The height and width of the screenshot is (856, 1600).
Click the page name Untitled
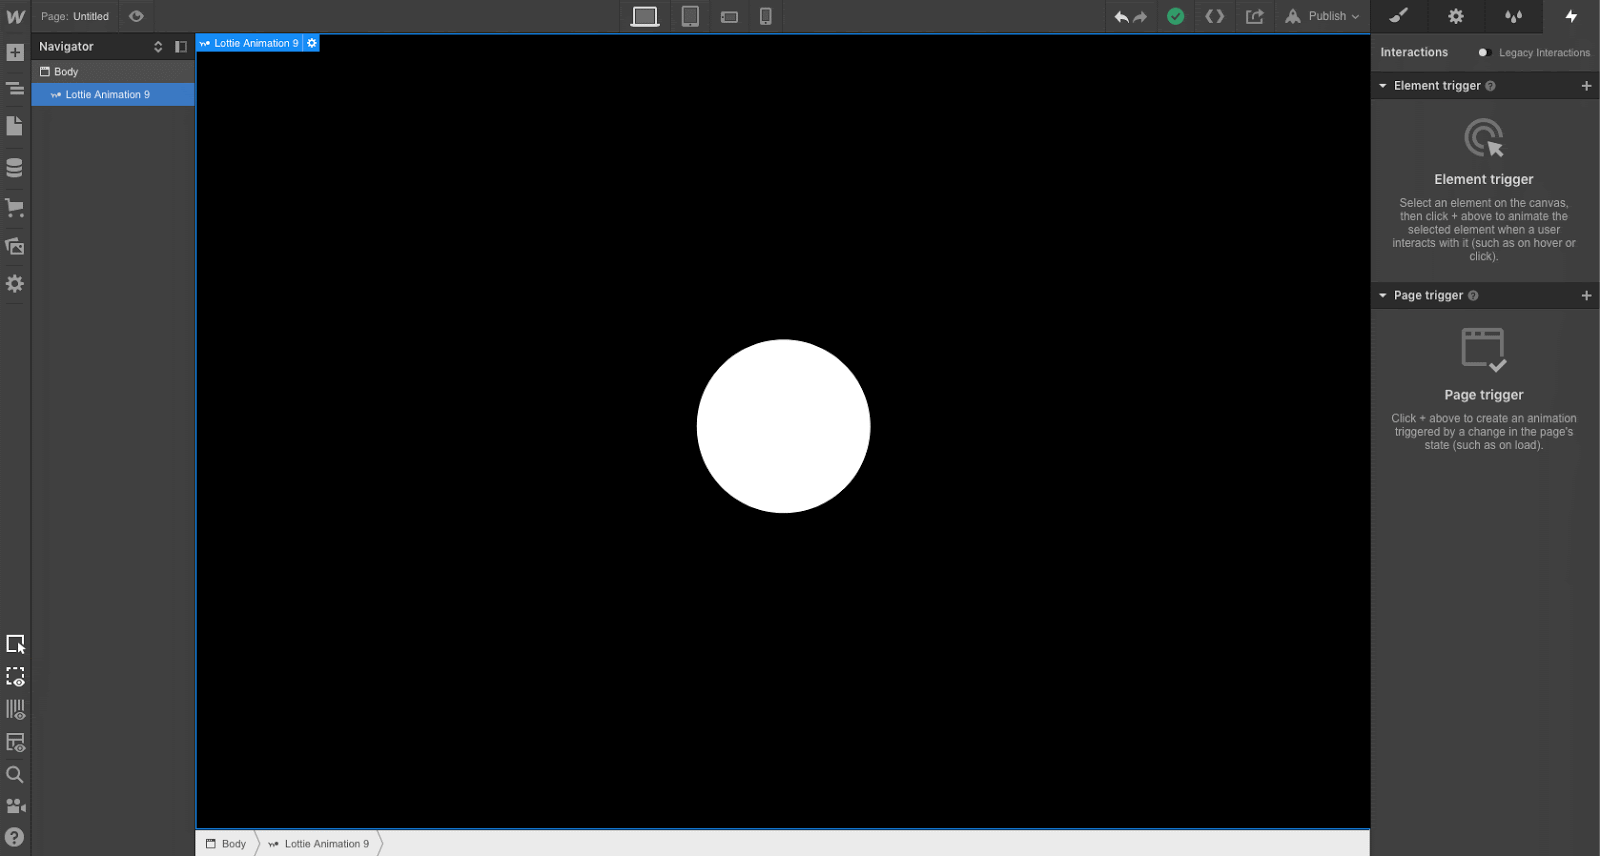click(x=91, y=17)
